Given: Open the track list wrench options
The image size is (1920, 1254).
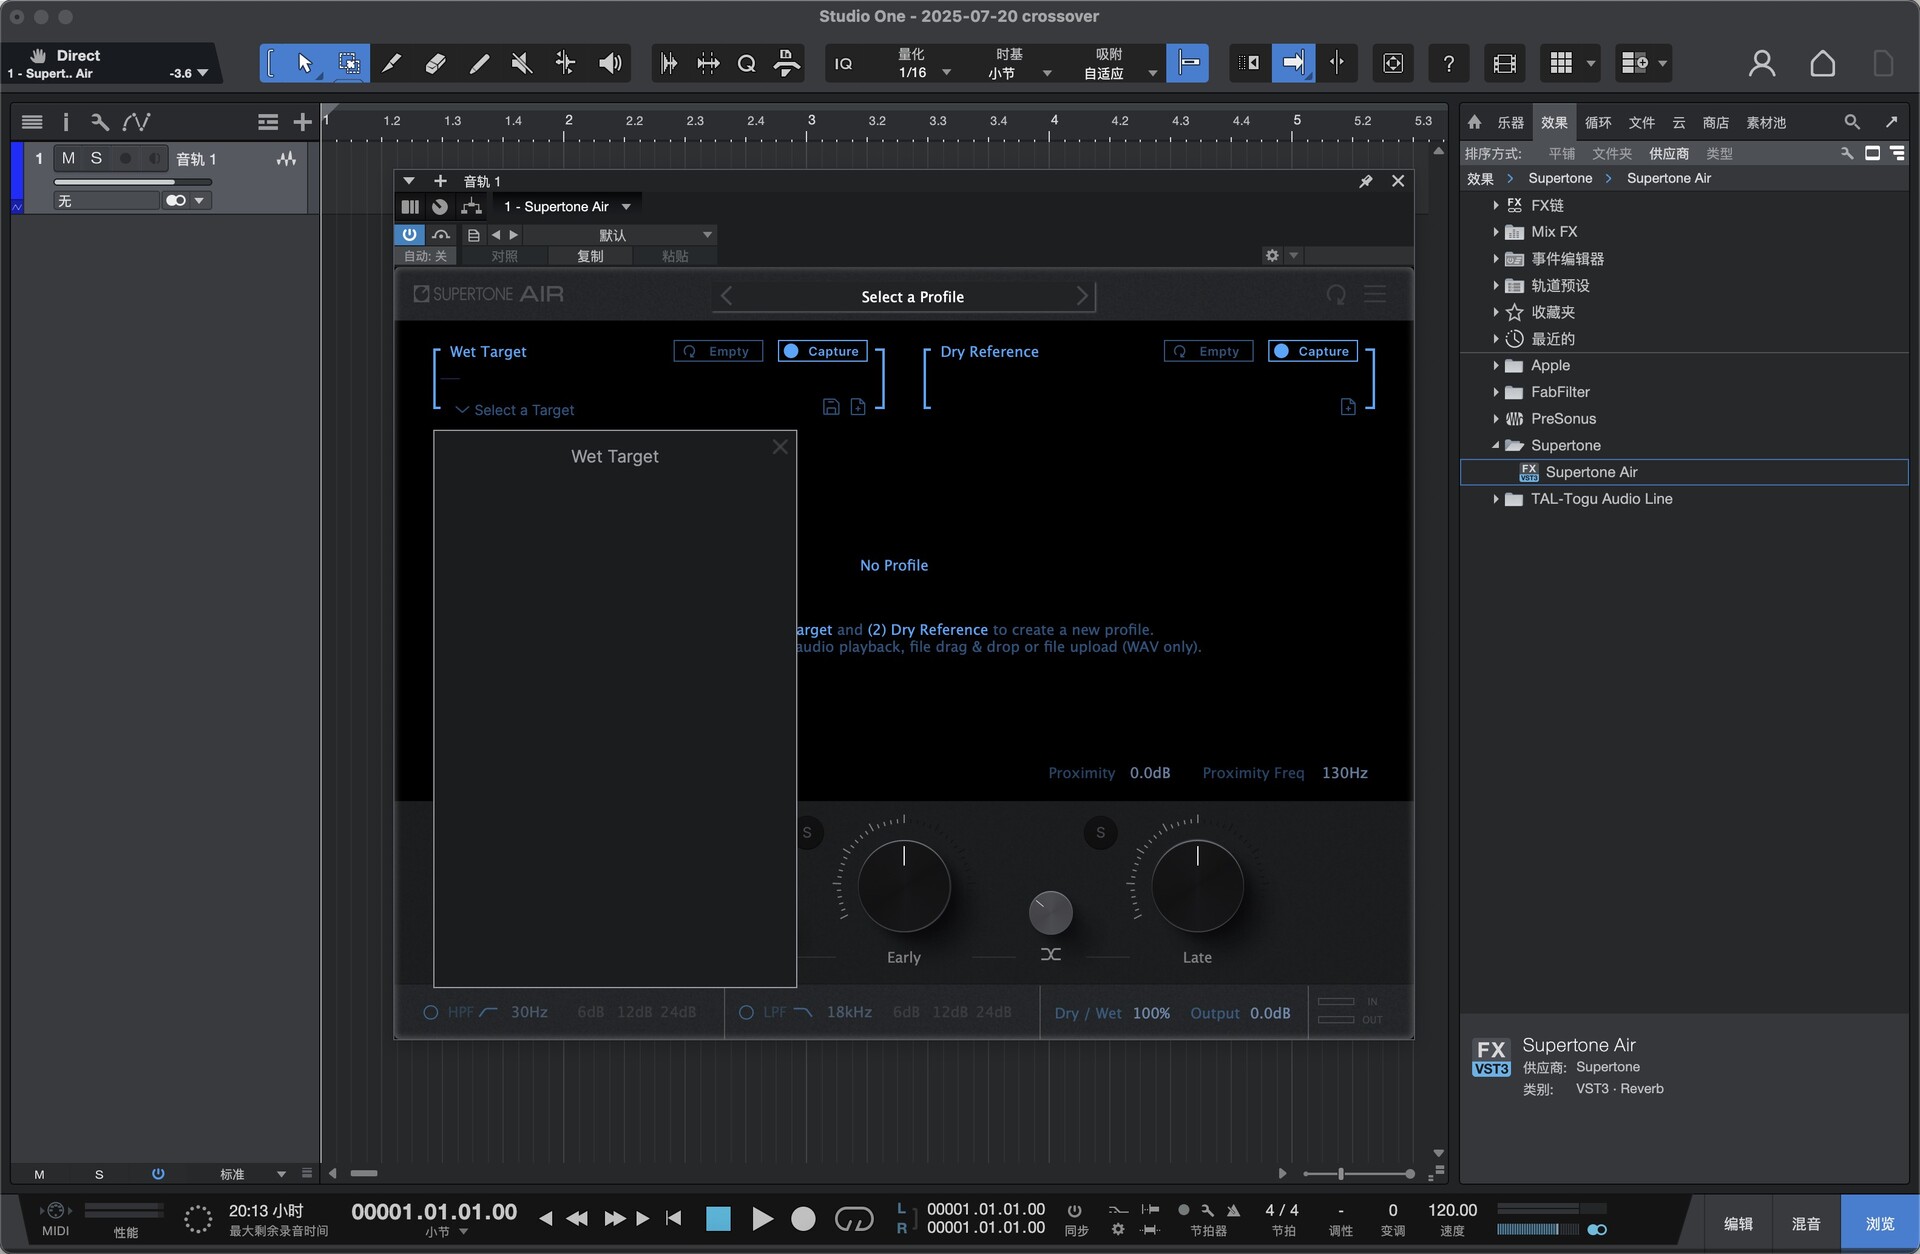Looking at the screenshot, I should 99,122.
